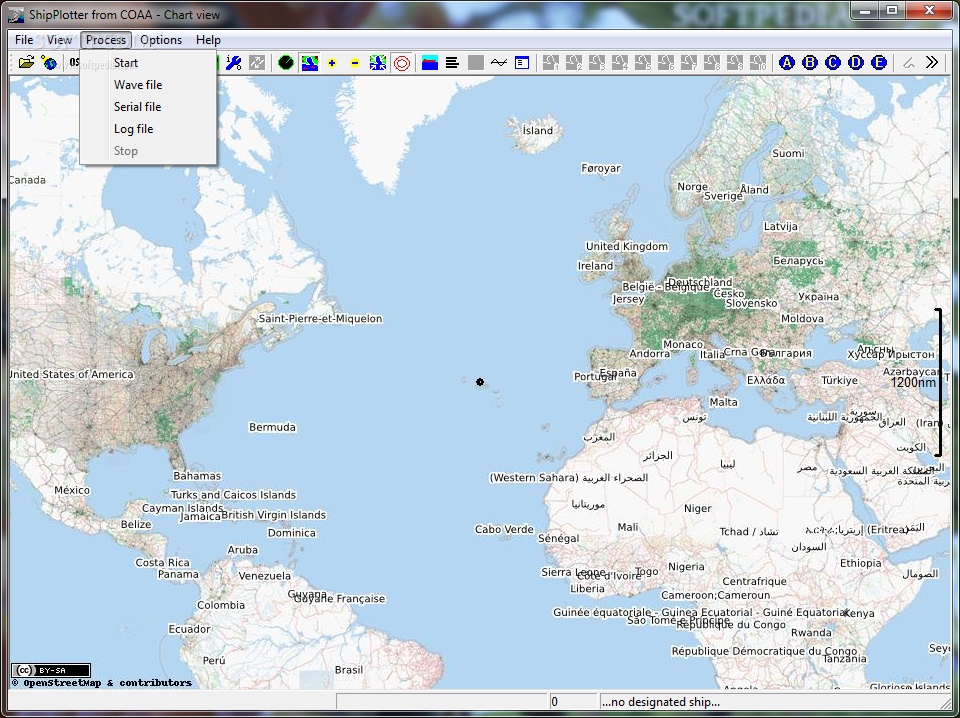
Task: Select chart preset 4 icon
Action: [x=620, y=62]
